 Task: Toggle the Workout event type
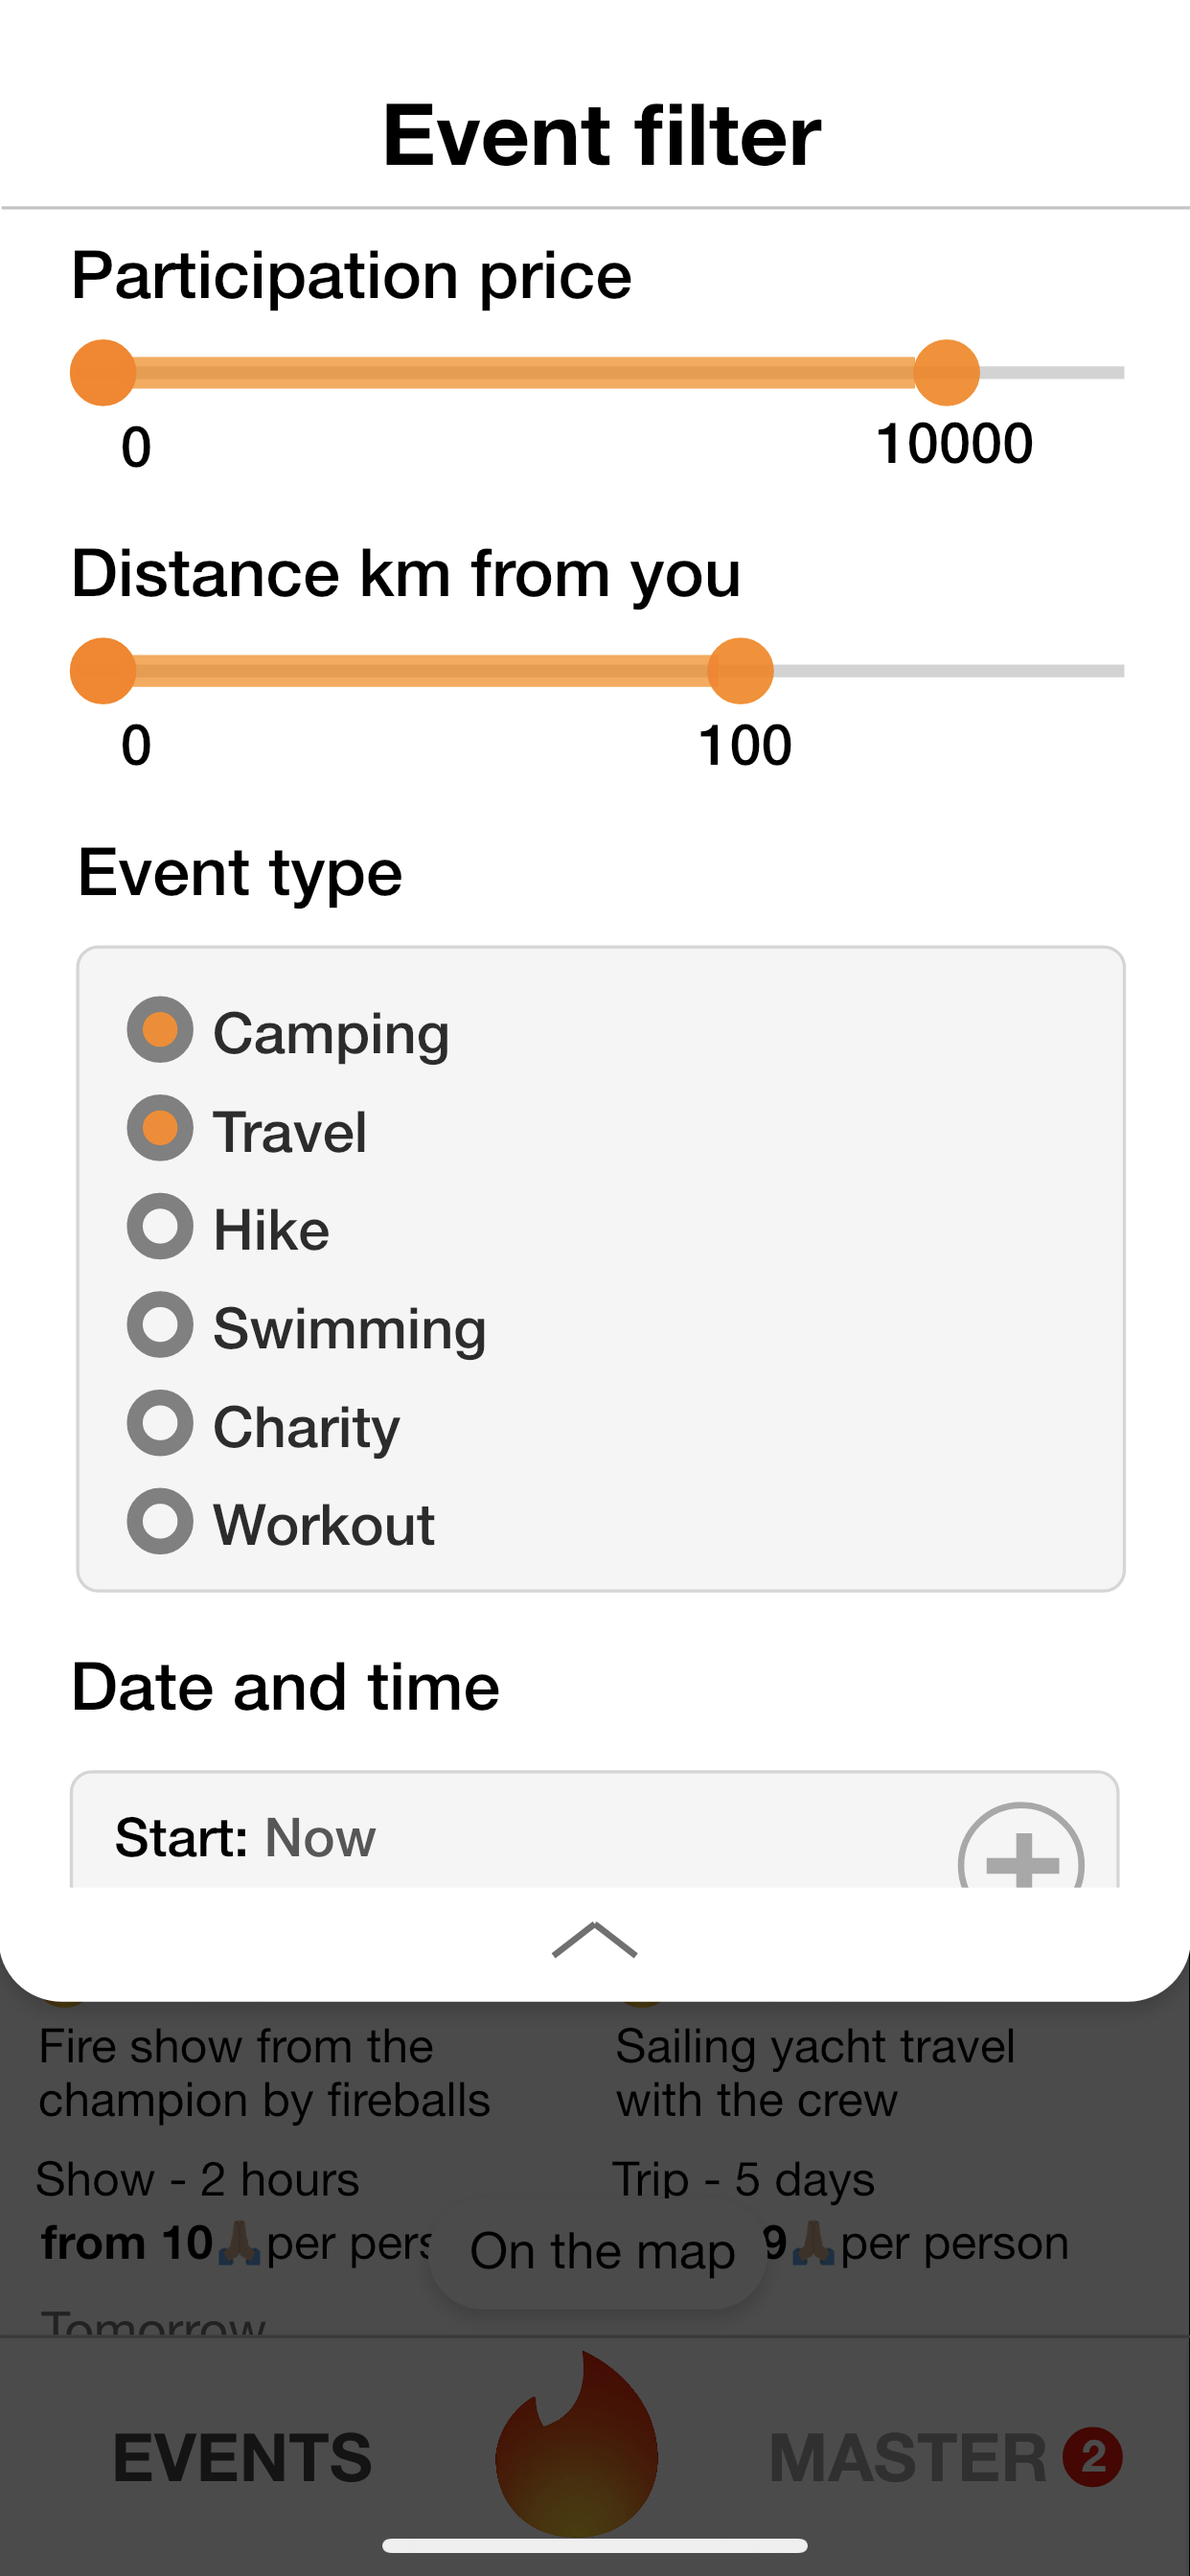(x=160, y=1521)
